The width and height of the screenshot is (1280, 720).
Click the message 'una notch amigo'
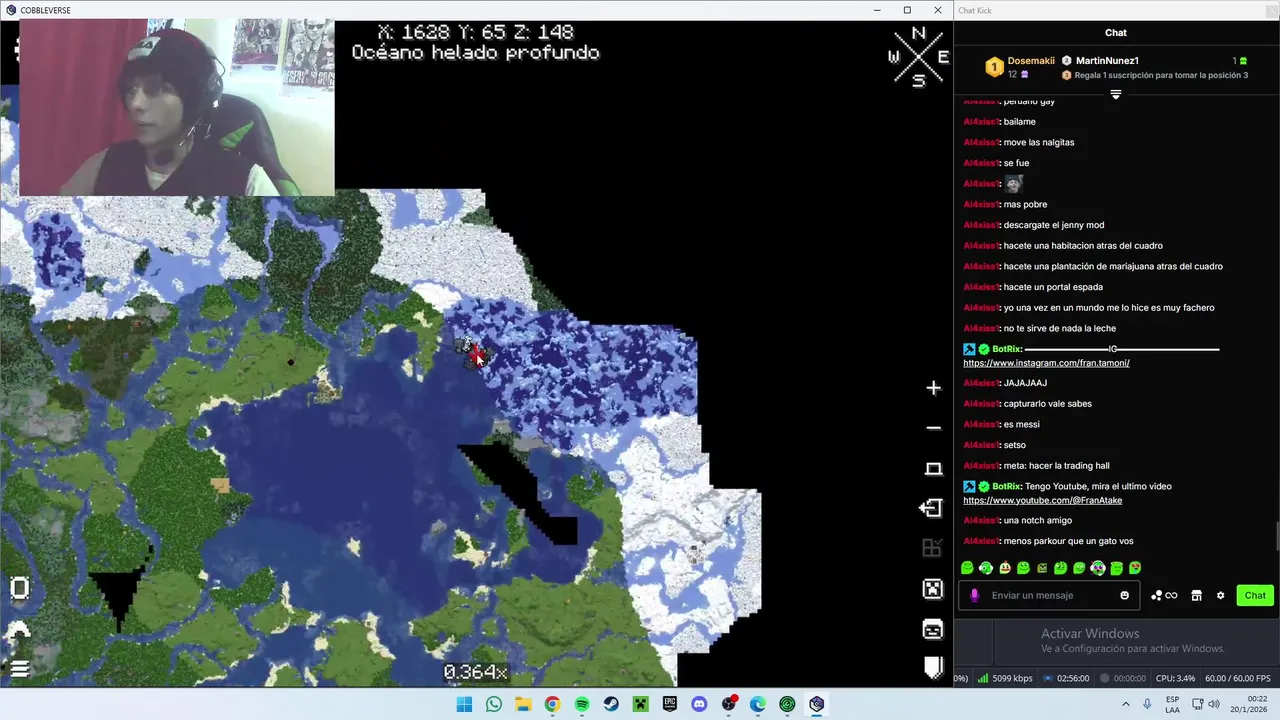1037,521
